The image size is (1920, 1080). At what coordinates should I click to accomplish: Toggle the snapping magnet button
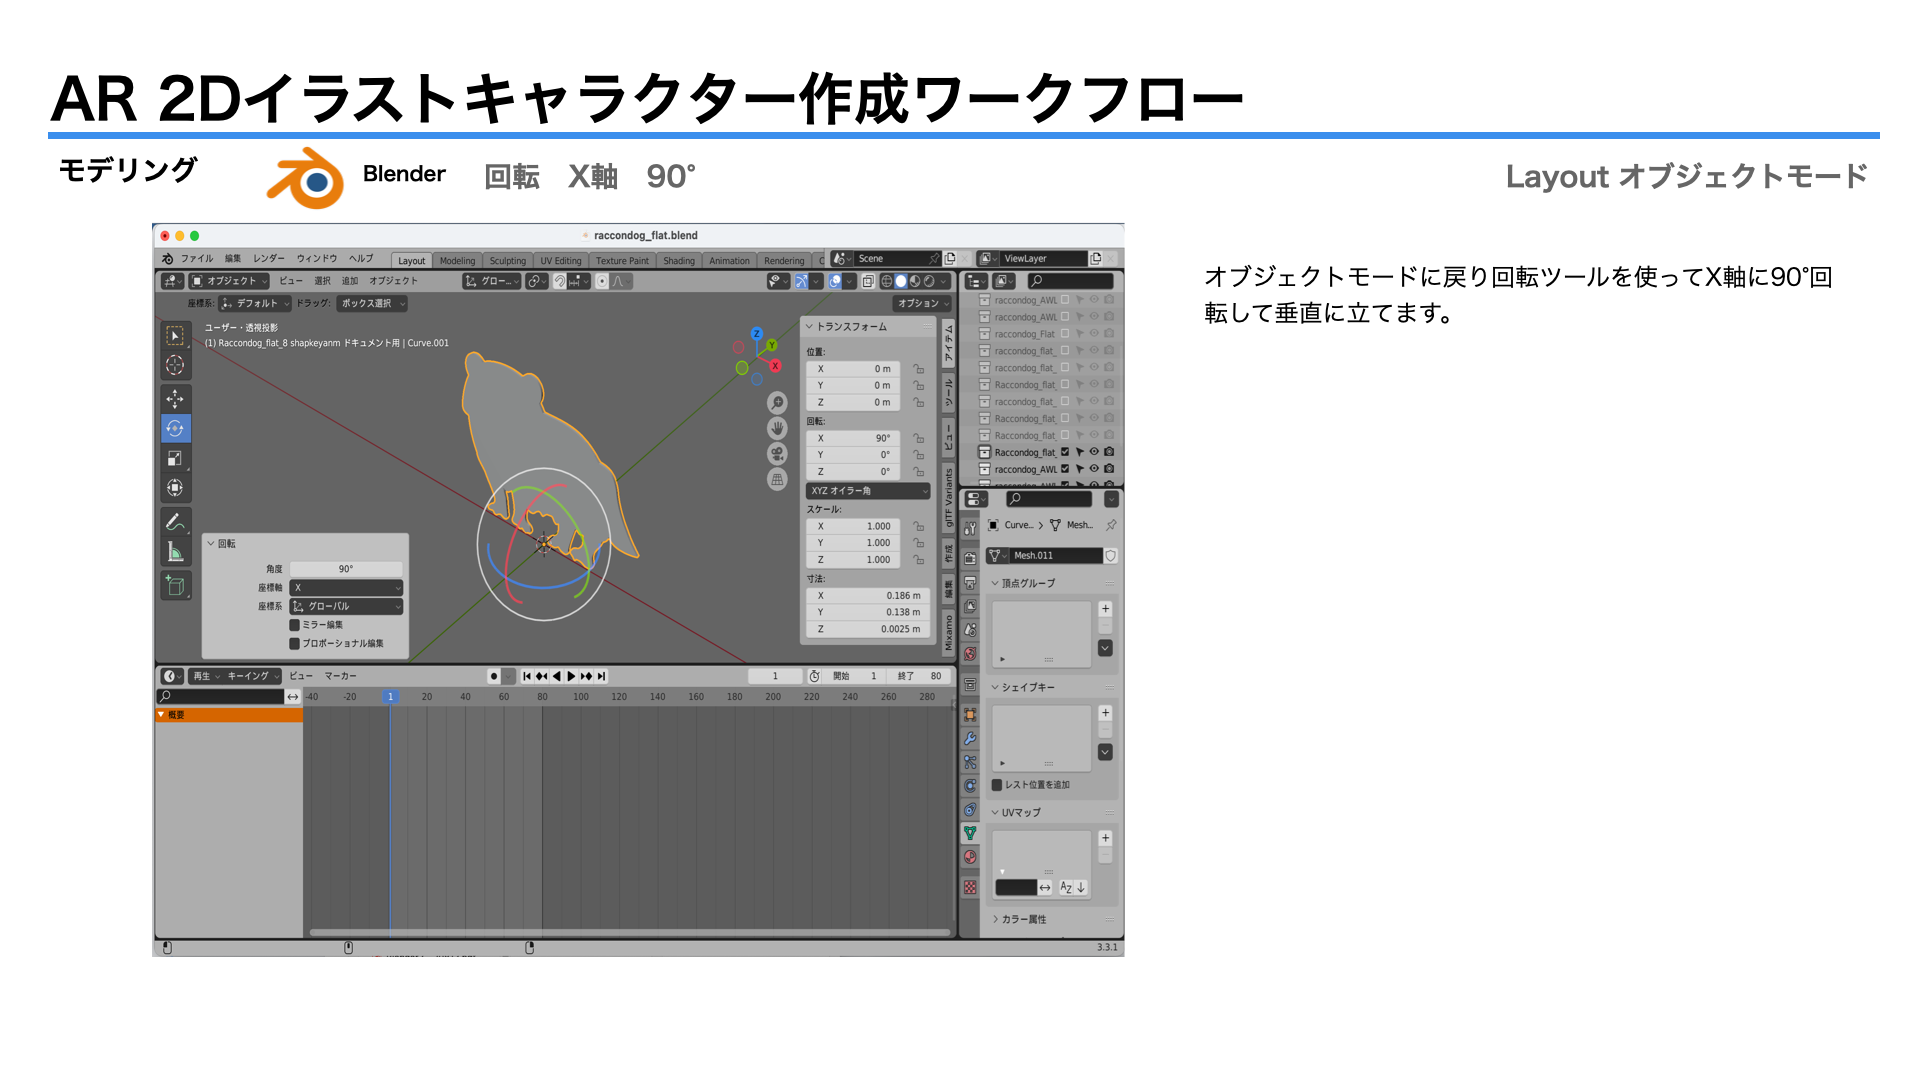pyautogui.click(x=560, y=282)
